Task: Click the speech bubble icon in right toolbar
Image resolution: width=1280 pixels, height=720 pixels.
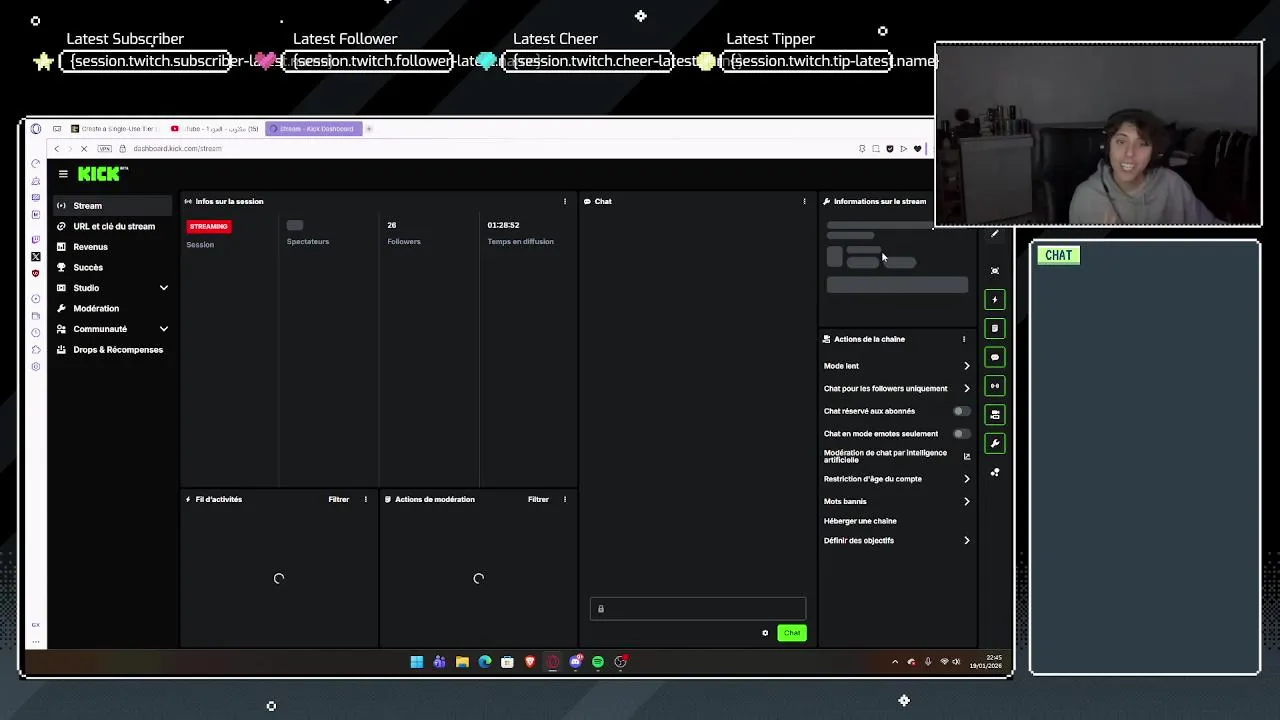Action: pos(995,357)
